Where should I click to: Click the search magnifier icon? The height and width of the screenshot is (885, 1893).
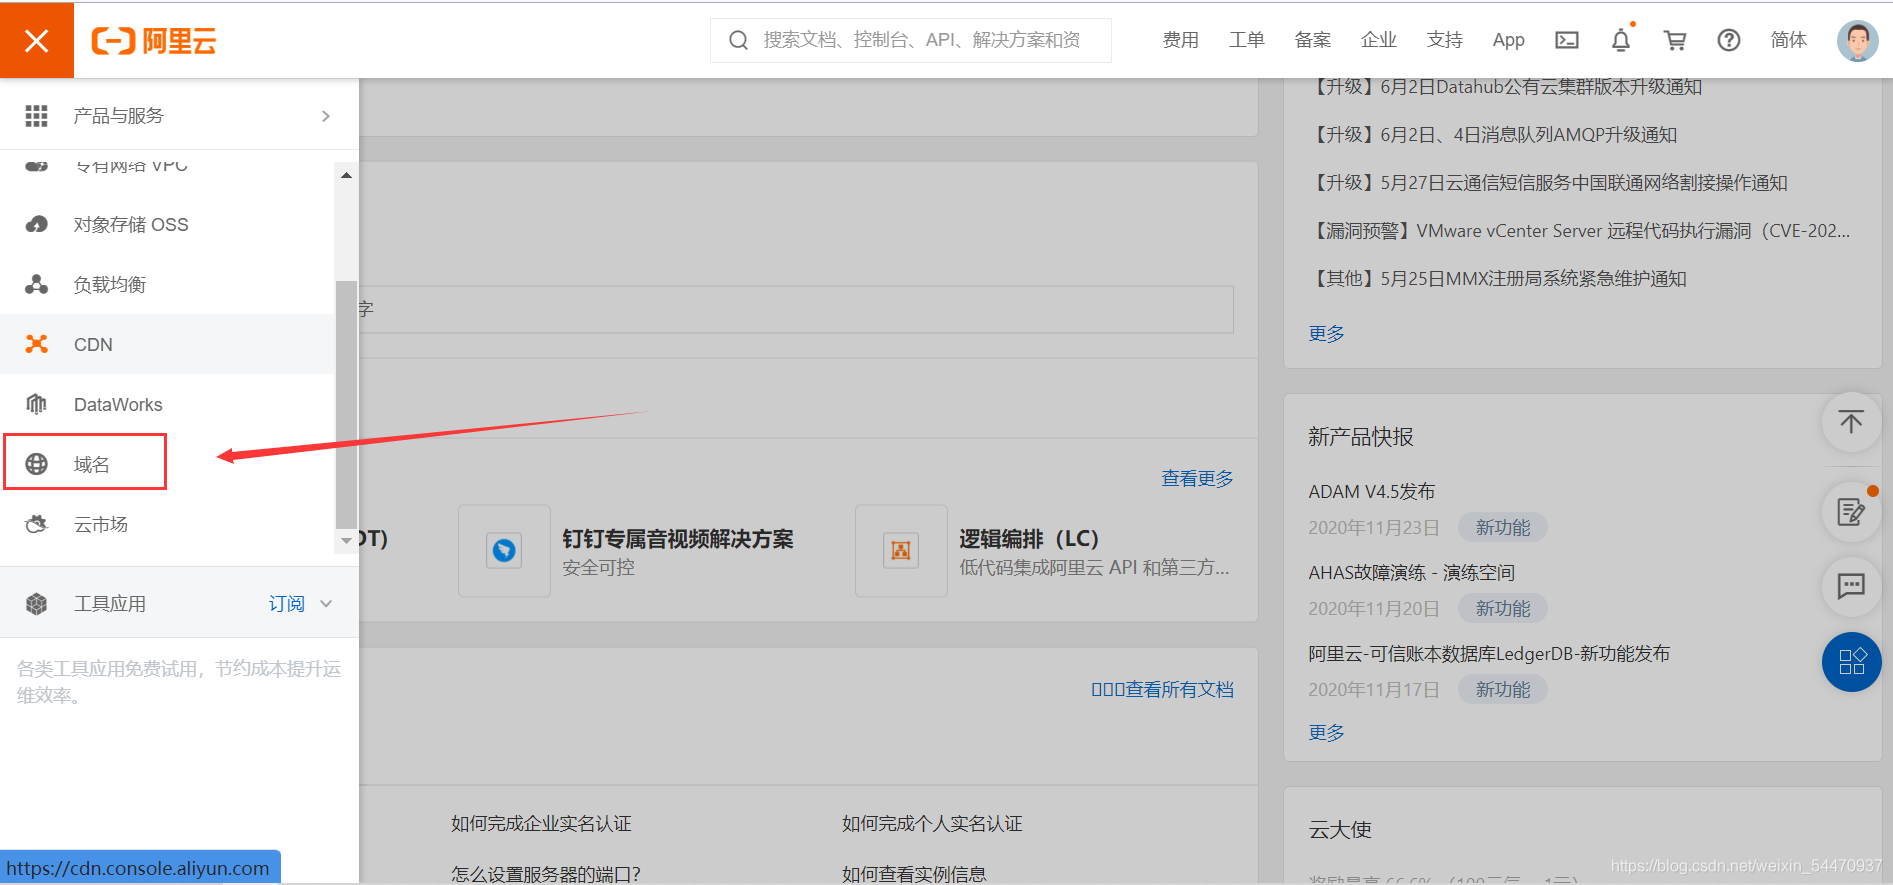738,40
